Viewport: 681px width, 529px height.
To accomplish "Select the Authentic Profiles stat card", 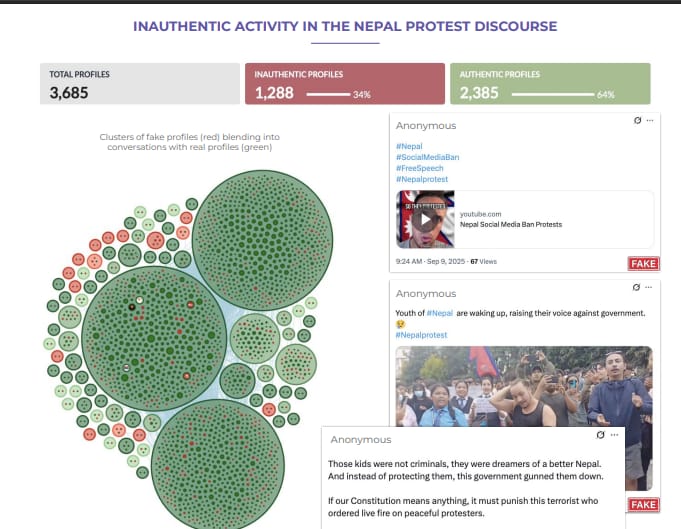I will coord(550,85).
